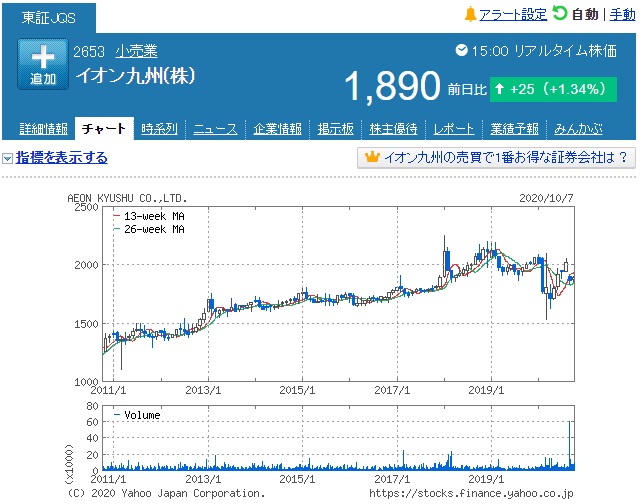
Task: Click the green auto-refresh arrow icon
Action: [559, 13]
